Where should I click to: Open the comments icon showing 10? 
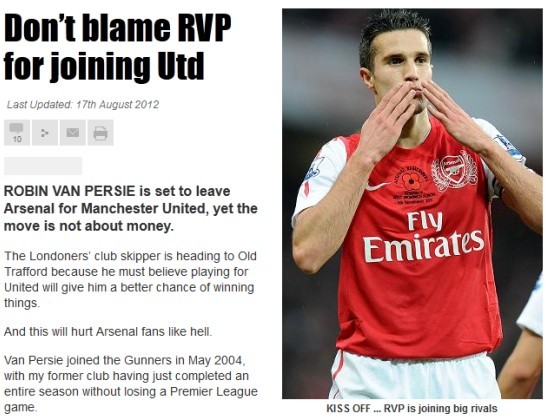click(x=17, y=133)
